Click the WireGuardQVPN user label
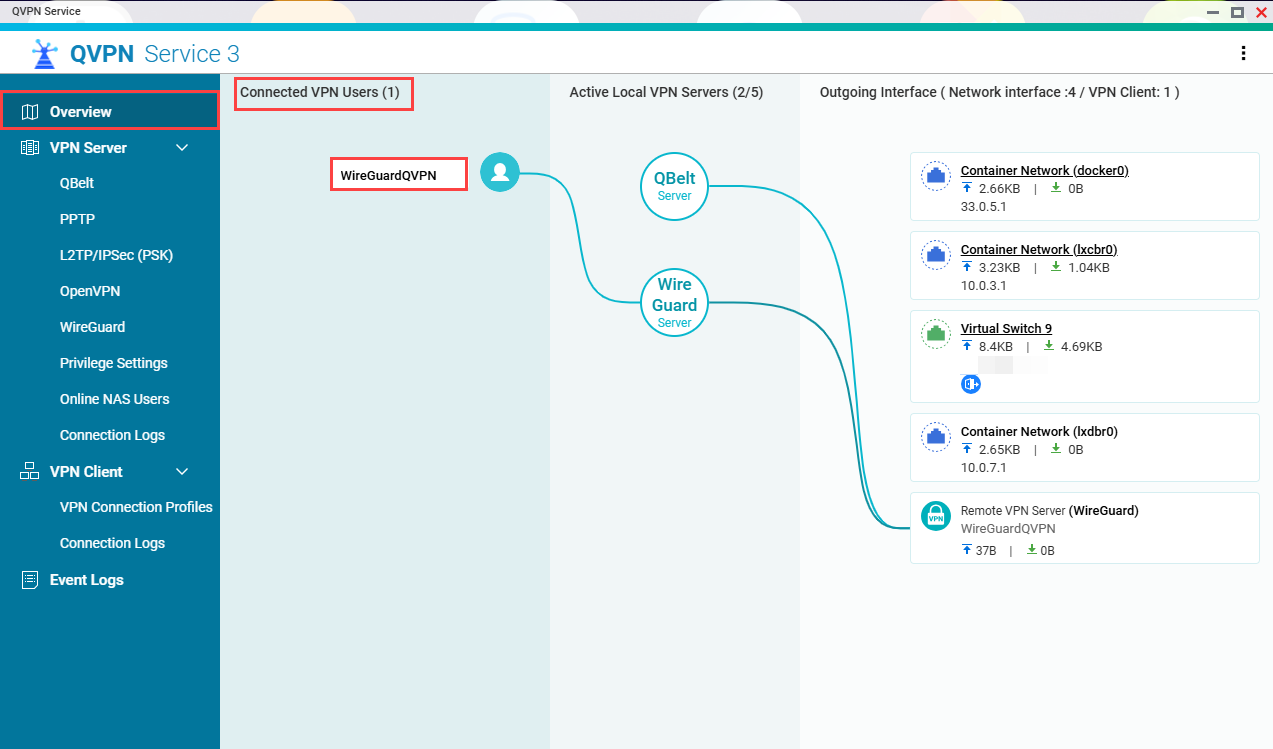 point(398,172)
